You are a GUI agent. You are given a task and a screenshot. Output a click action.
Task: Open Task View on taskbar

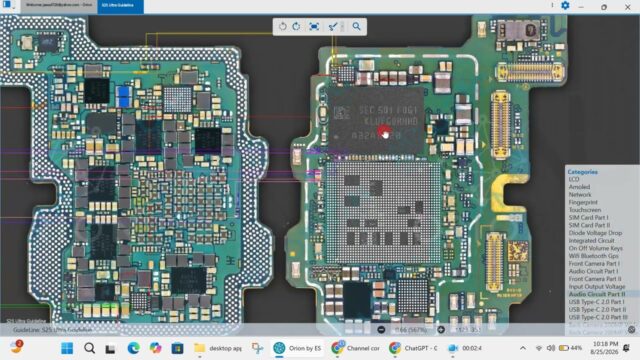pyautogui.click(x=110, y=349)
